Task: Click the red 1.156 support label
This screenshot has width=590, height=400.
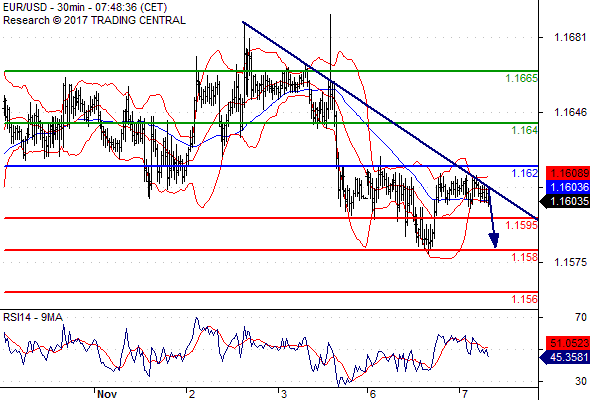Action: tap(525, 299)
